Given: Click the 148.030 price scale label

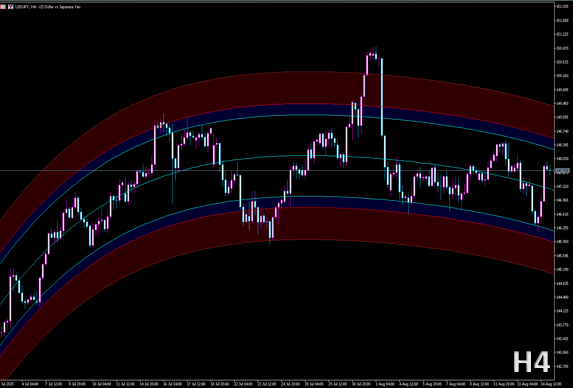Looking at the screenshot, I should coord(563,159).
